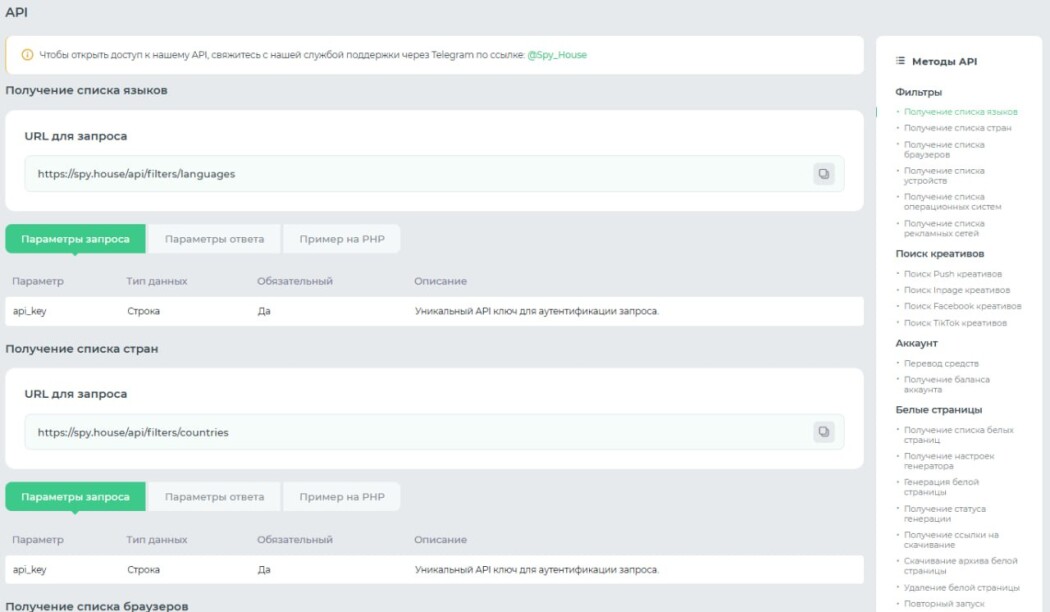Screen dimensions: 1050x612
Task: Jump to Скачивание архива белой страницы
Action: pos(960,566)
